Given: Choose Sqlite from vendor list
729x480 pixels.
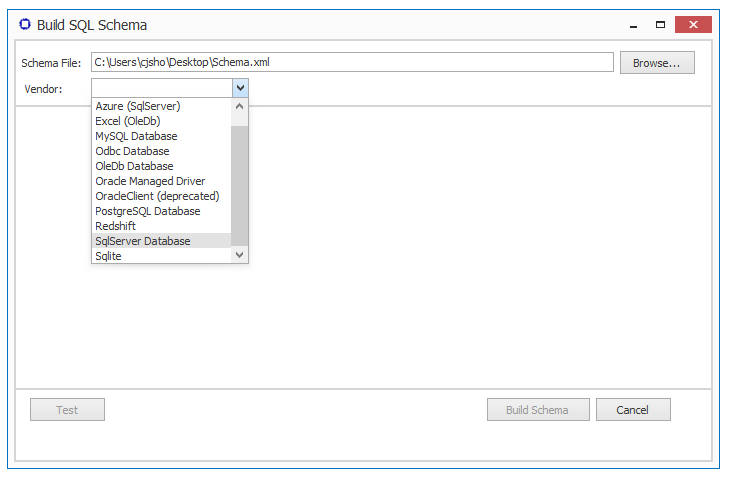Looking at the screenshot, I should click(161, 256).
